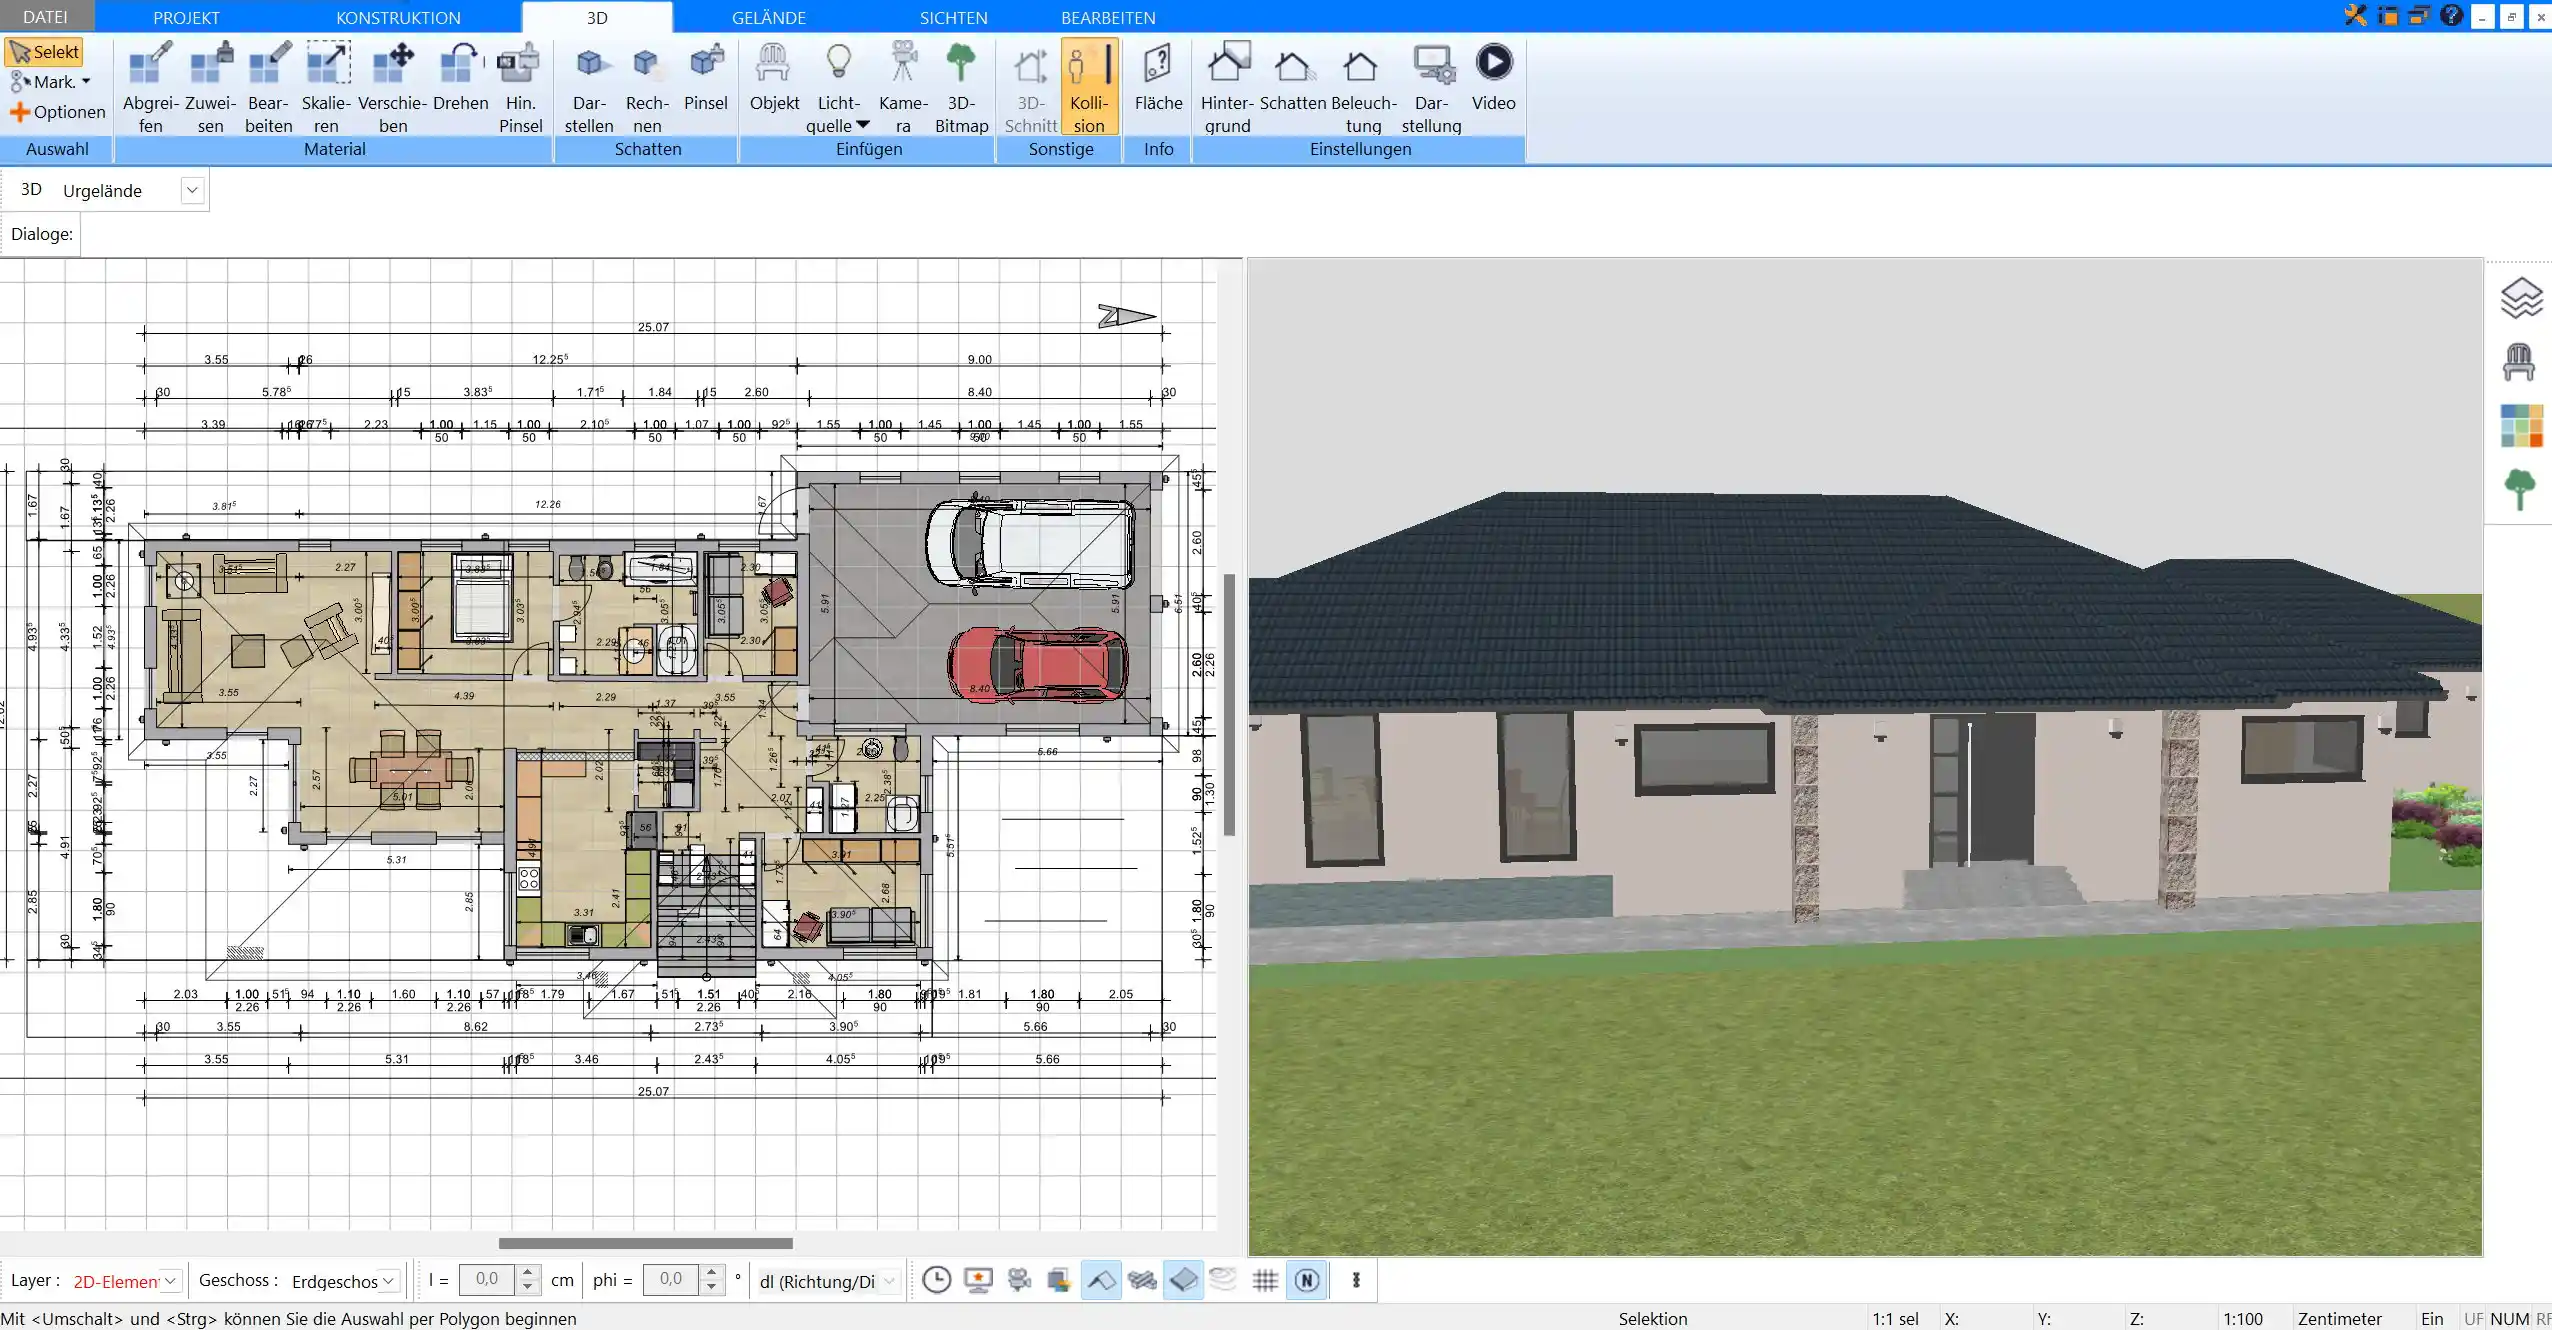The image size is (2552, 1330).
Task: Toggle the flat slab layer button
Action: click(1183, 1280)
